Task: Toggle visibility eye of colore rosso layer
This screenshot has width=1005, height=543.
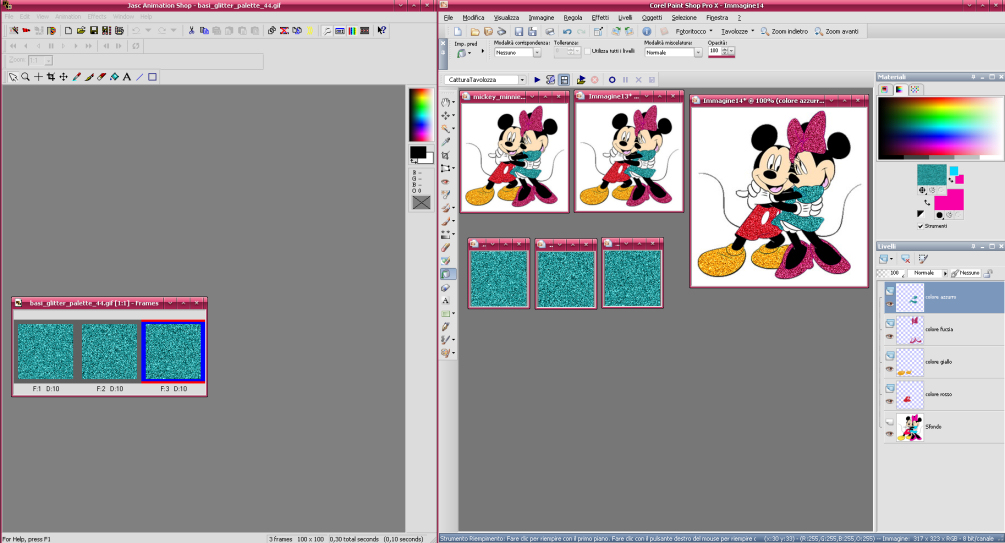Action: click(x=890, y=402)
